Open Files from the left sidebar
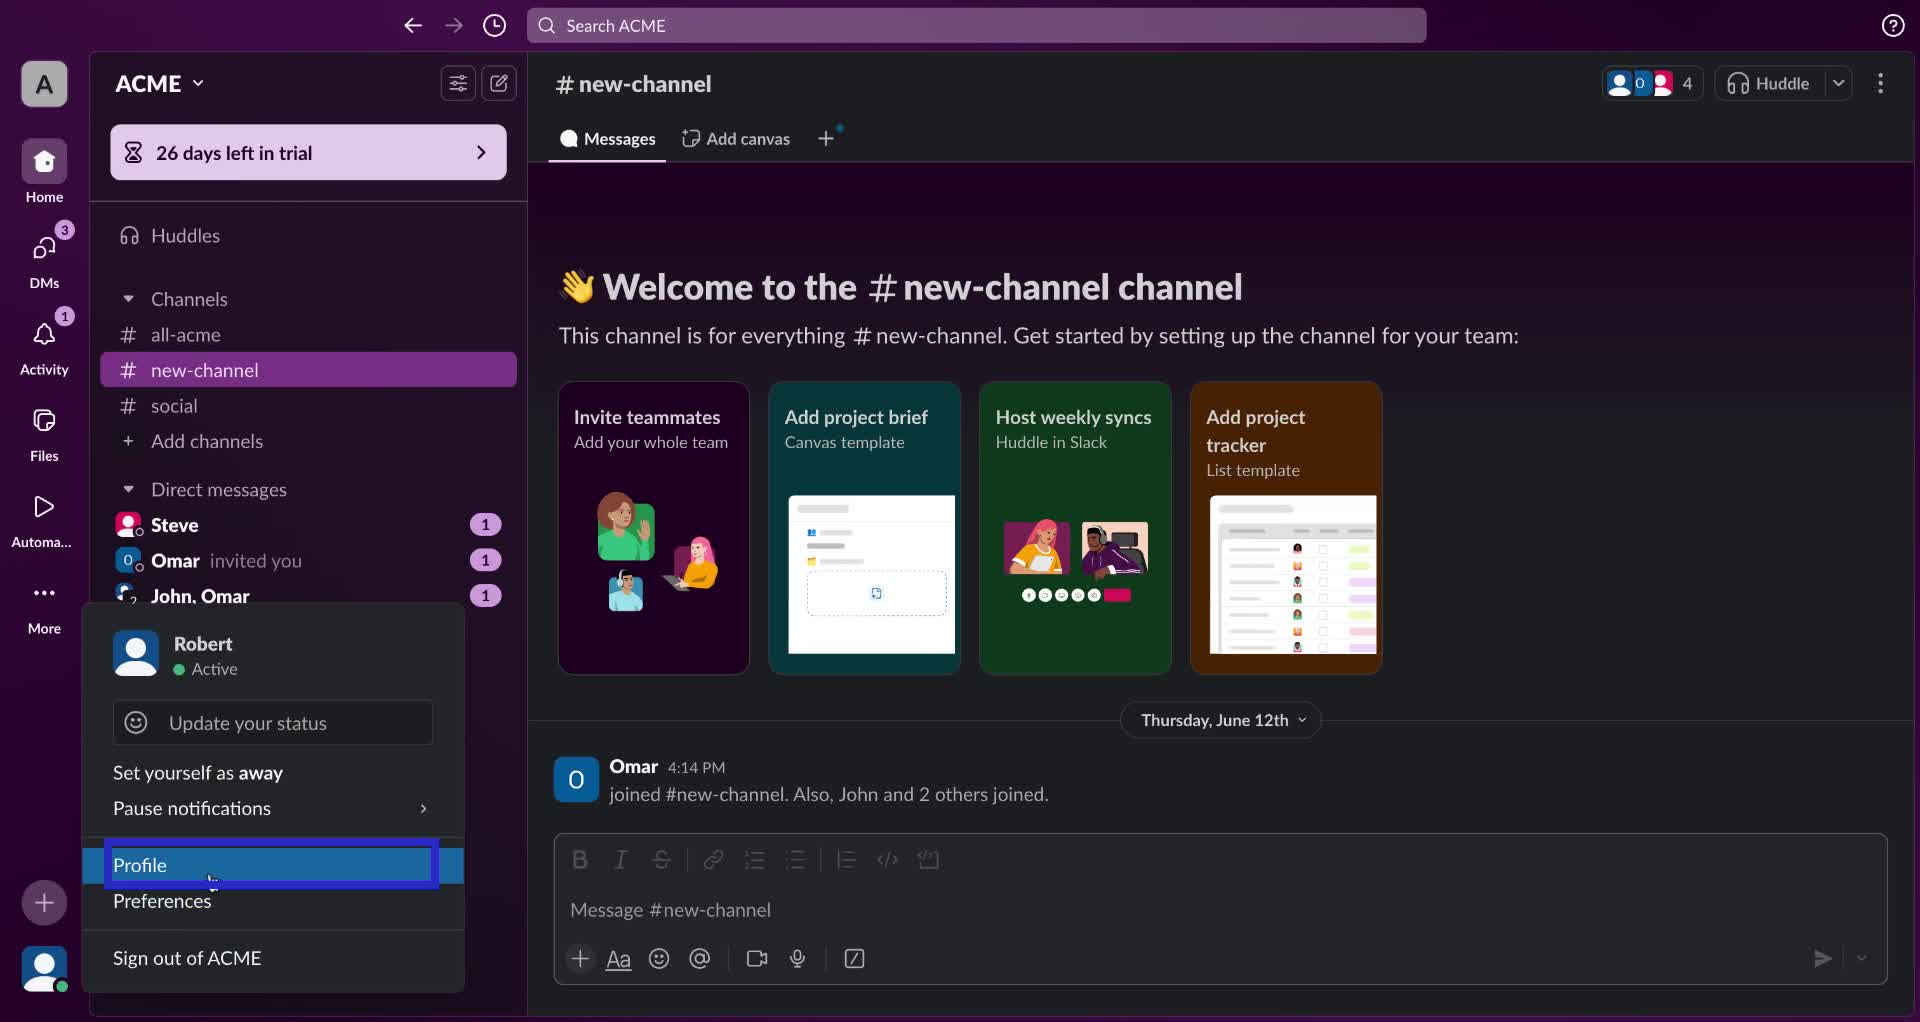Image resolution: width=1920 pixels, height=1022 pixels. tap(43, 432)
